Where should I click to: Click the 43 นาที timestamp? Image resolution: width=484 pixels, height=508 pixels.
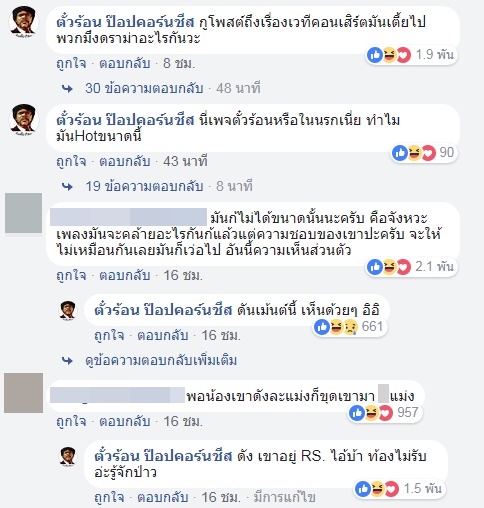pos(185,161)
